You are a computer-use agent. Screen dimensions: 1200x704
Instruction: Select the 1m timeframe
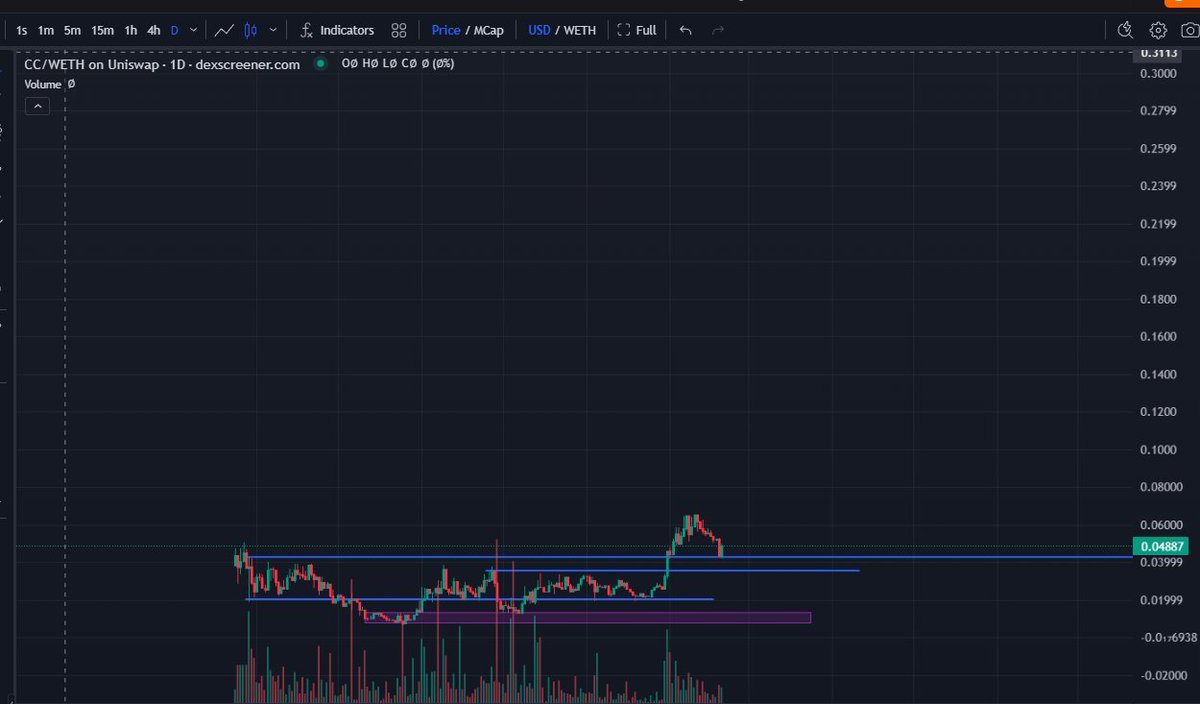pos(46,30)
